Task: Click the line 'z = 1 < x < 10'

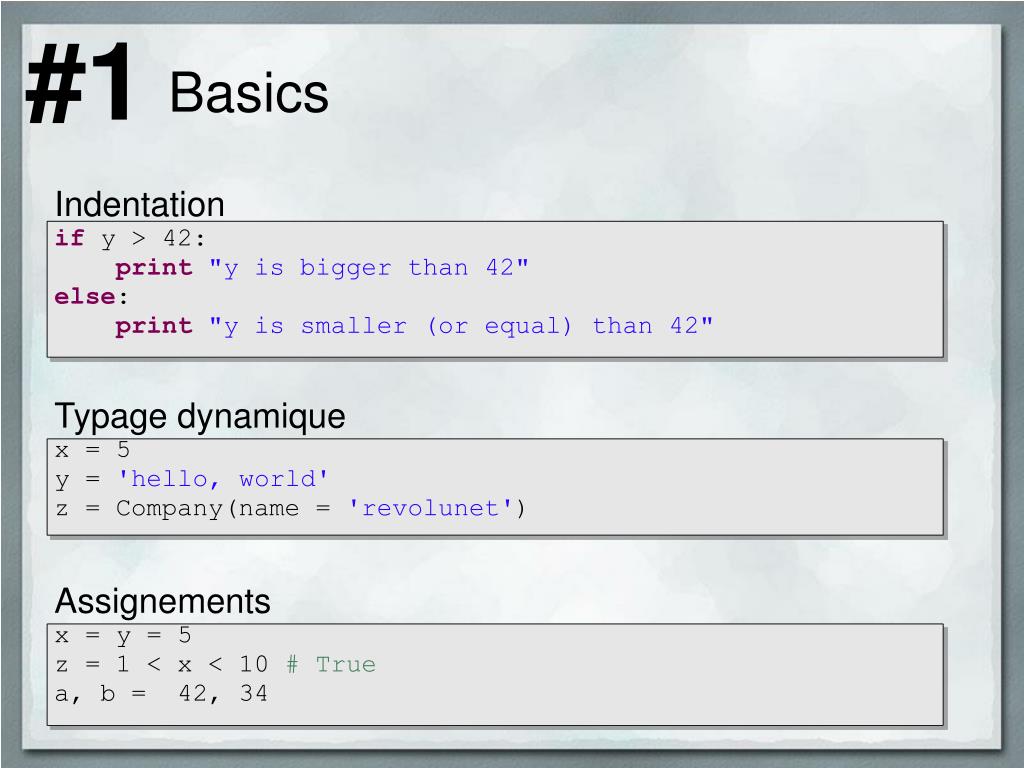Action: point(161,665)
